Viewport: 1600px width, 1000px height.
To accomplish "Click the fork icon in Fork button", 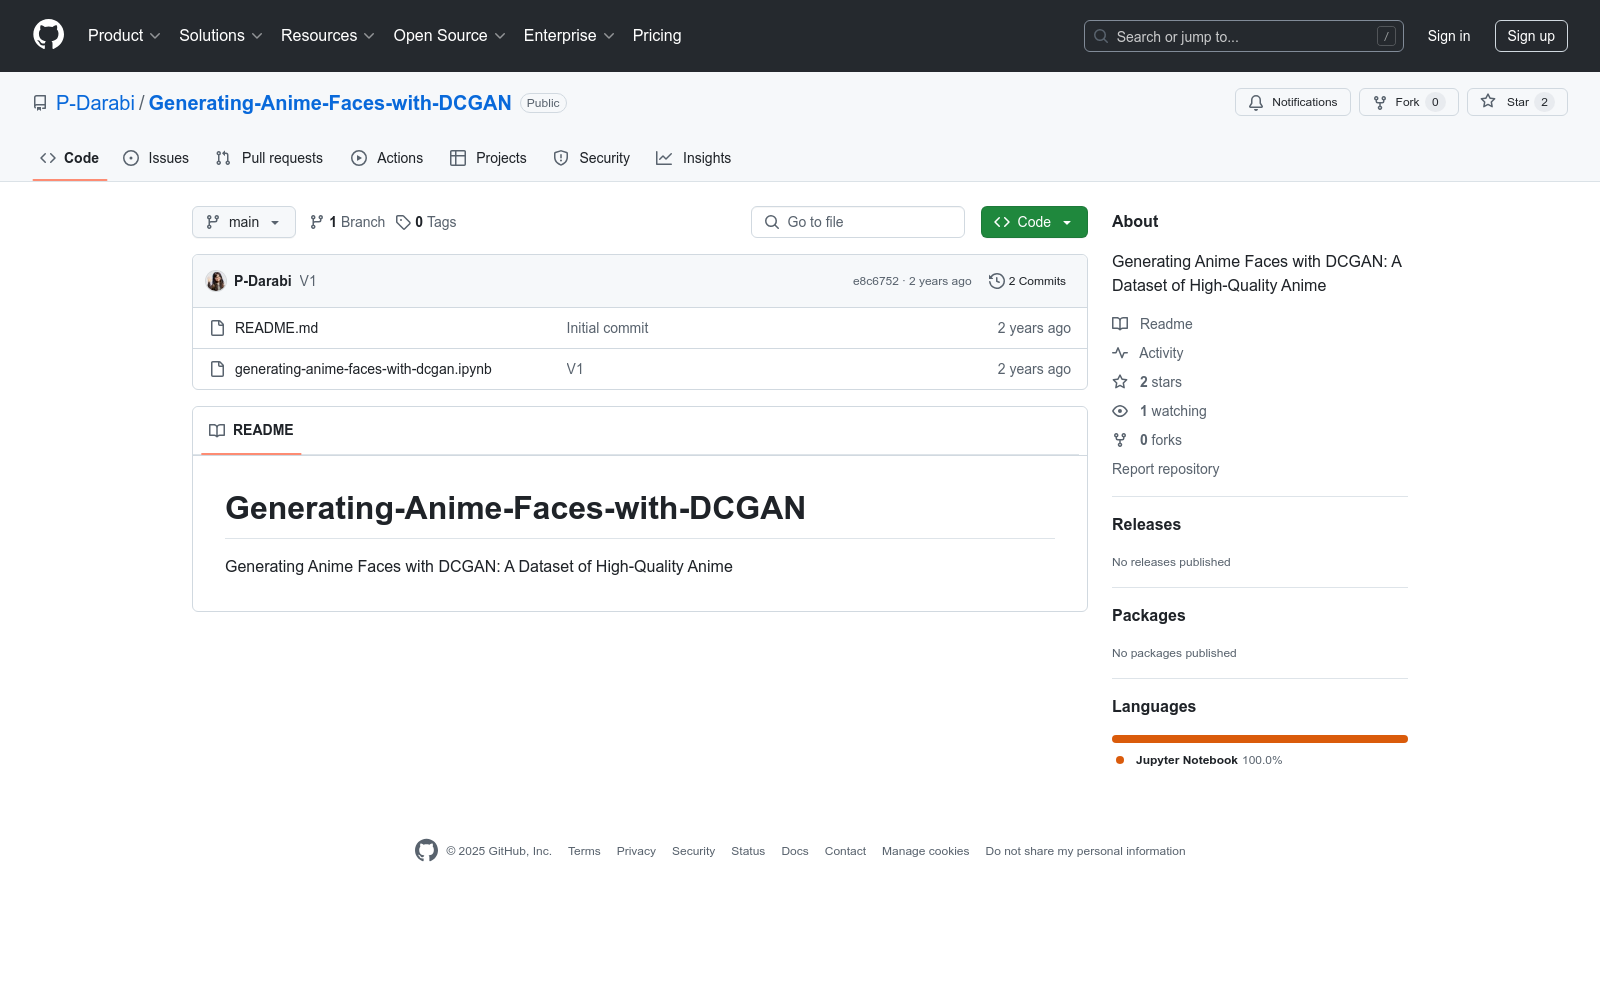I will coord(1380,102).
